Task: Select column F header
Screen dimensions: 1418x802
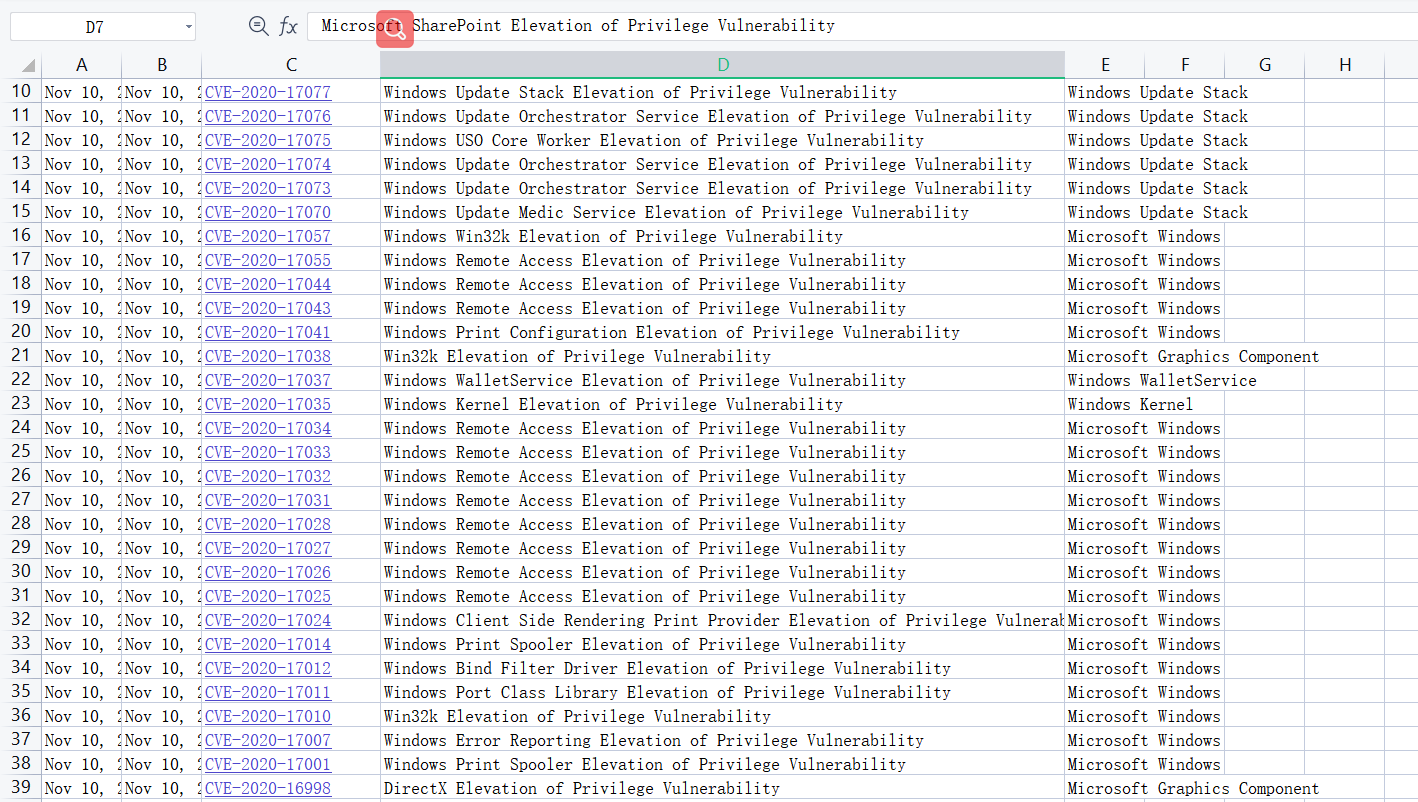Action: coord(1185,65)
